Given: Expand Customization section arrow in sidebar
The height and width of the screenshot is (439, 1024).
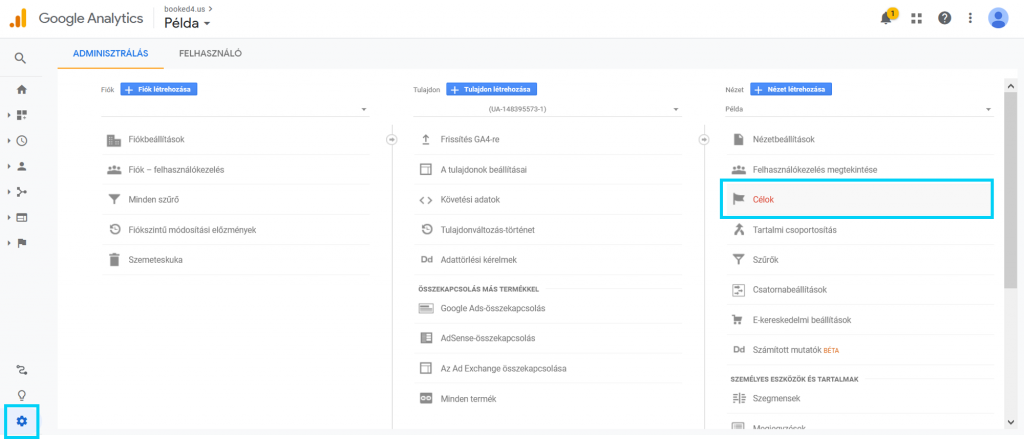Looking at the screenshot, I should pos(8,115).
